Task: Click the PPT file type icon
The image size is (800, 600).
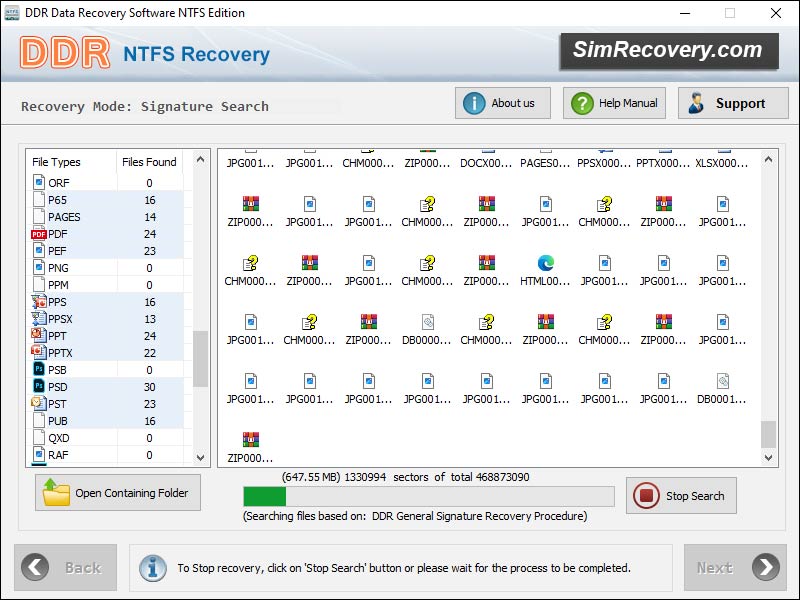Action: 40,335
